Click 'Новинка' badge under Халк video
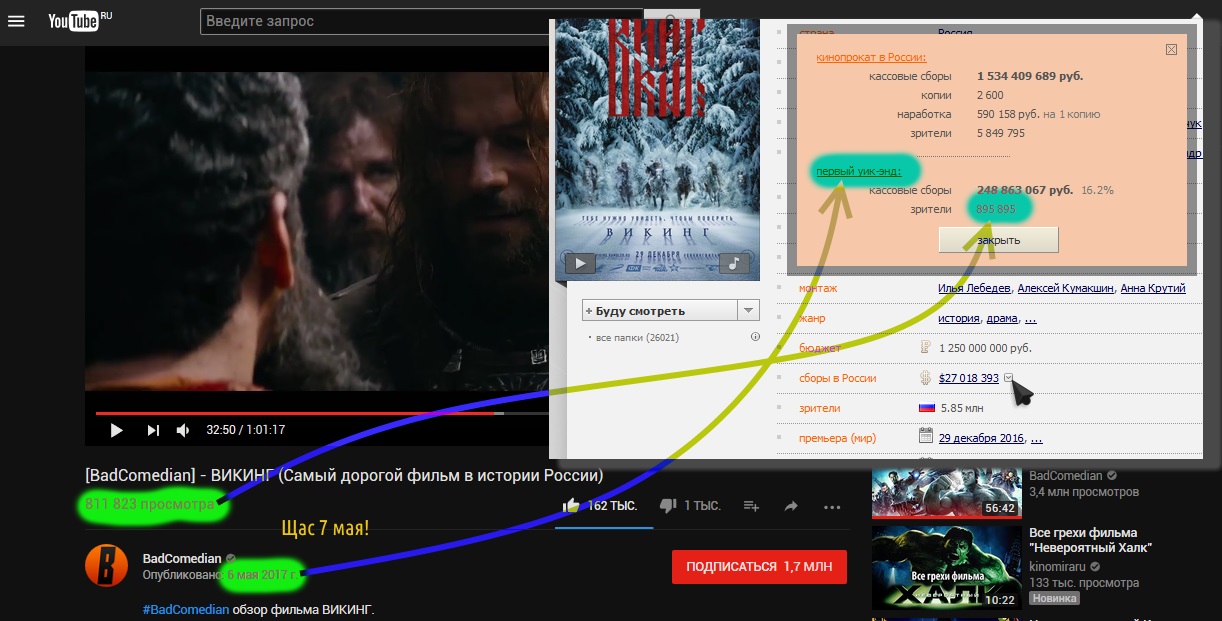 [1054, 598]
